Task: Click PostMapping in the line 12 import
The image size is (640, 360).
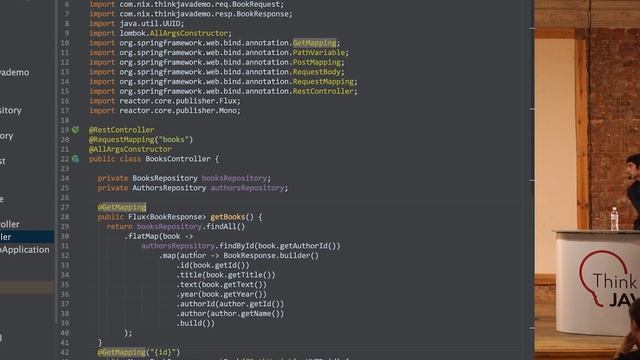Action: [x=317, y=62]
